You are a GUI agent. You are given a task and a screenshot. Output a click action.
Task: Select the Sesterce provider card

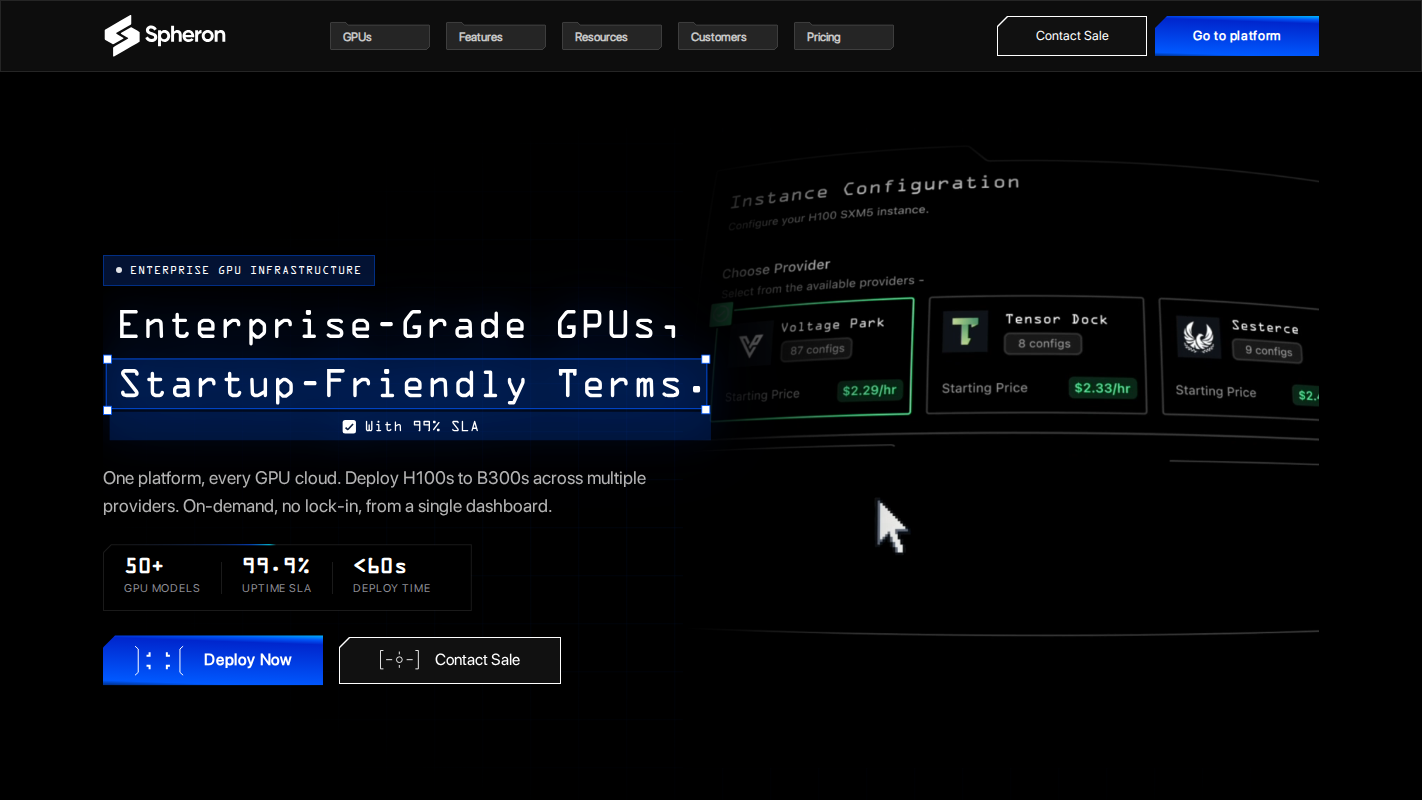pos(1240,358)
